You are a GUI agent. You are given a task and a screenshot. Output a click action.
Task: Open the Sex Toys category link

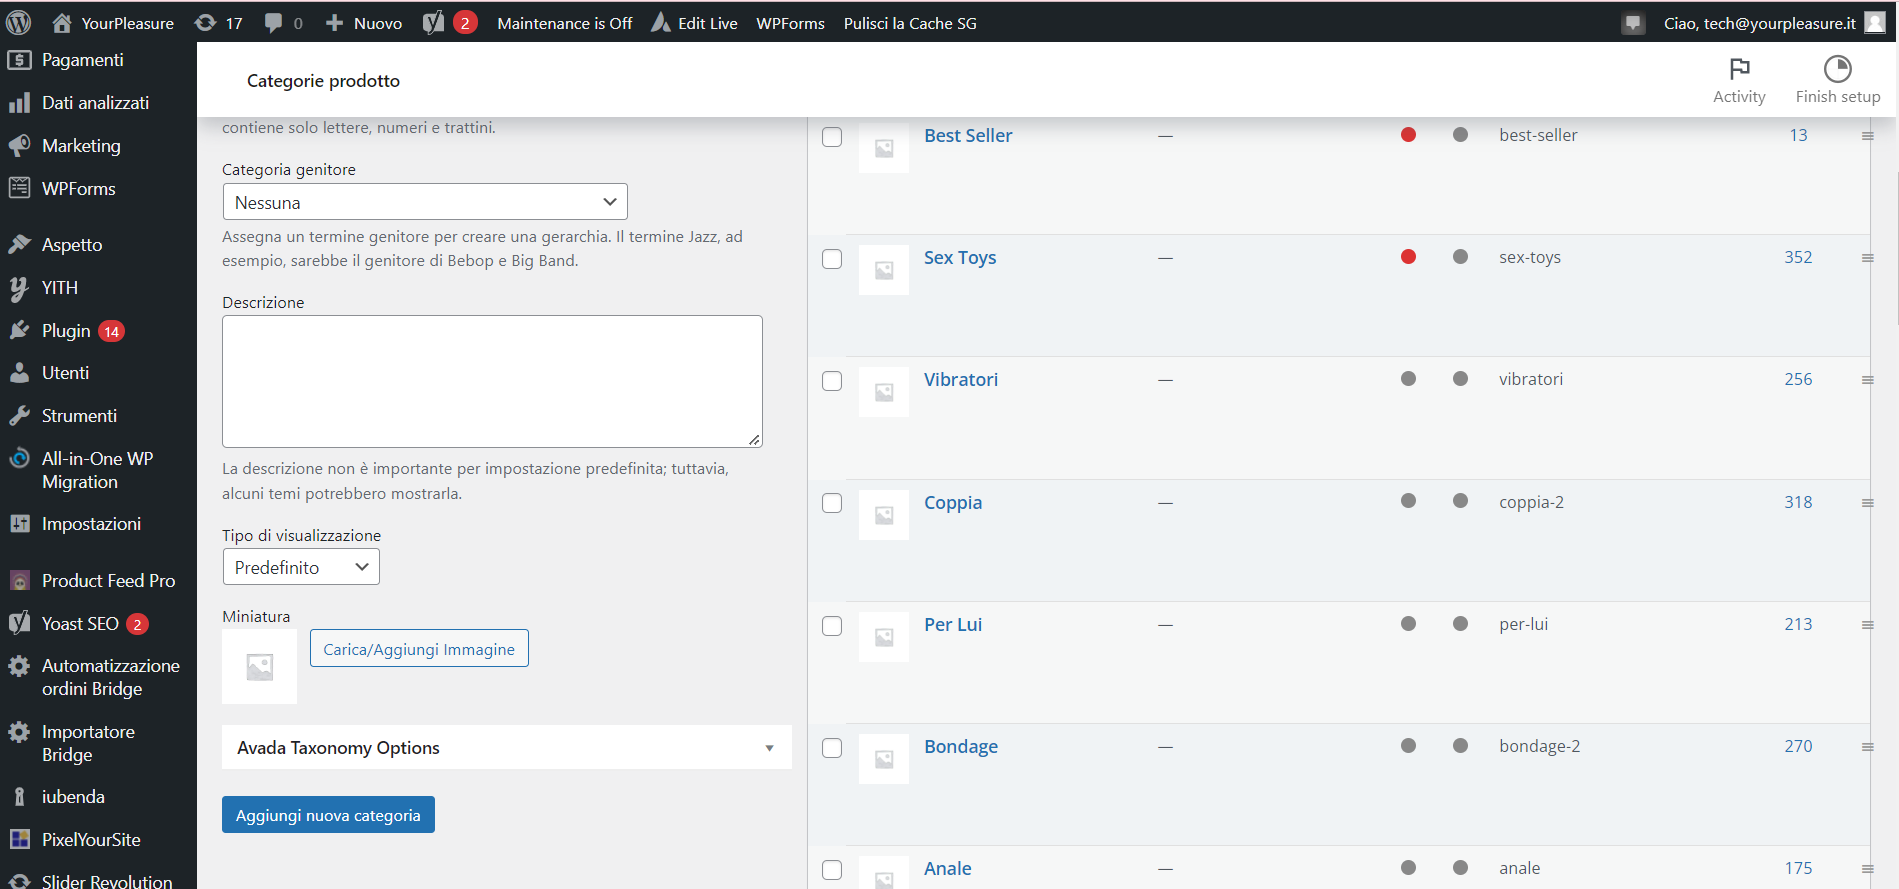point(960,258)
